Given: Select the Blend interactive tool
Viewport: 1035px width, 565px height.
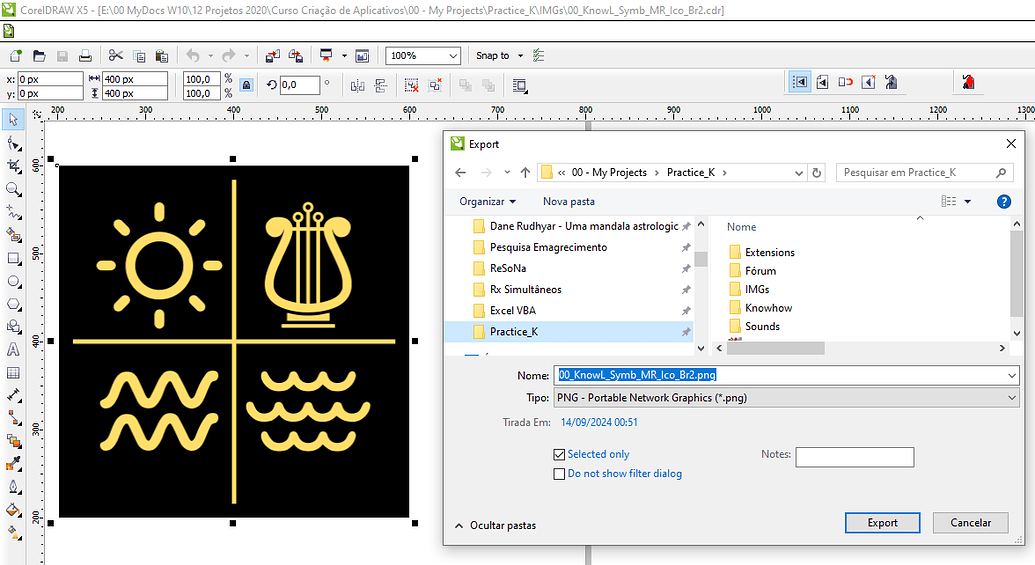Looking at the screenshot, I should coord(13,441).
